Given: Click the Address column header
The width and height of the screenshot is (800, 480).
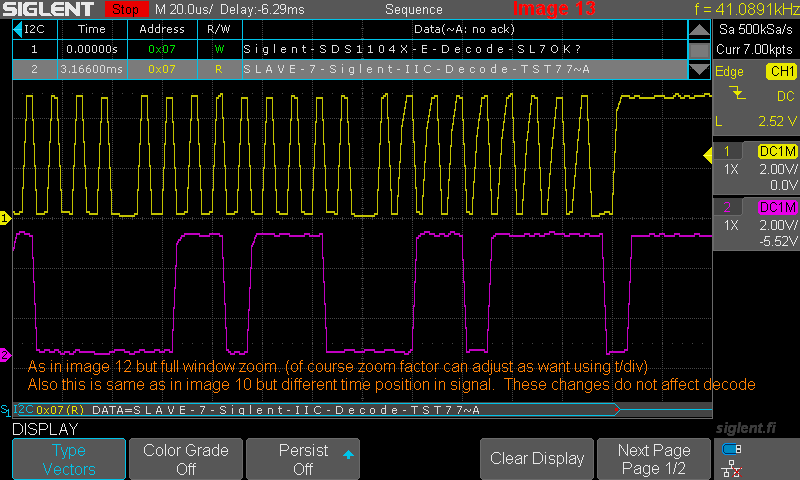Looking at the screenshot, I should pos(162,29).
